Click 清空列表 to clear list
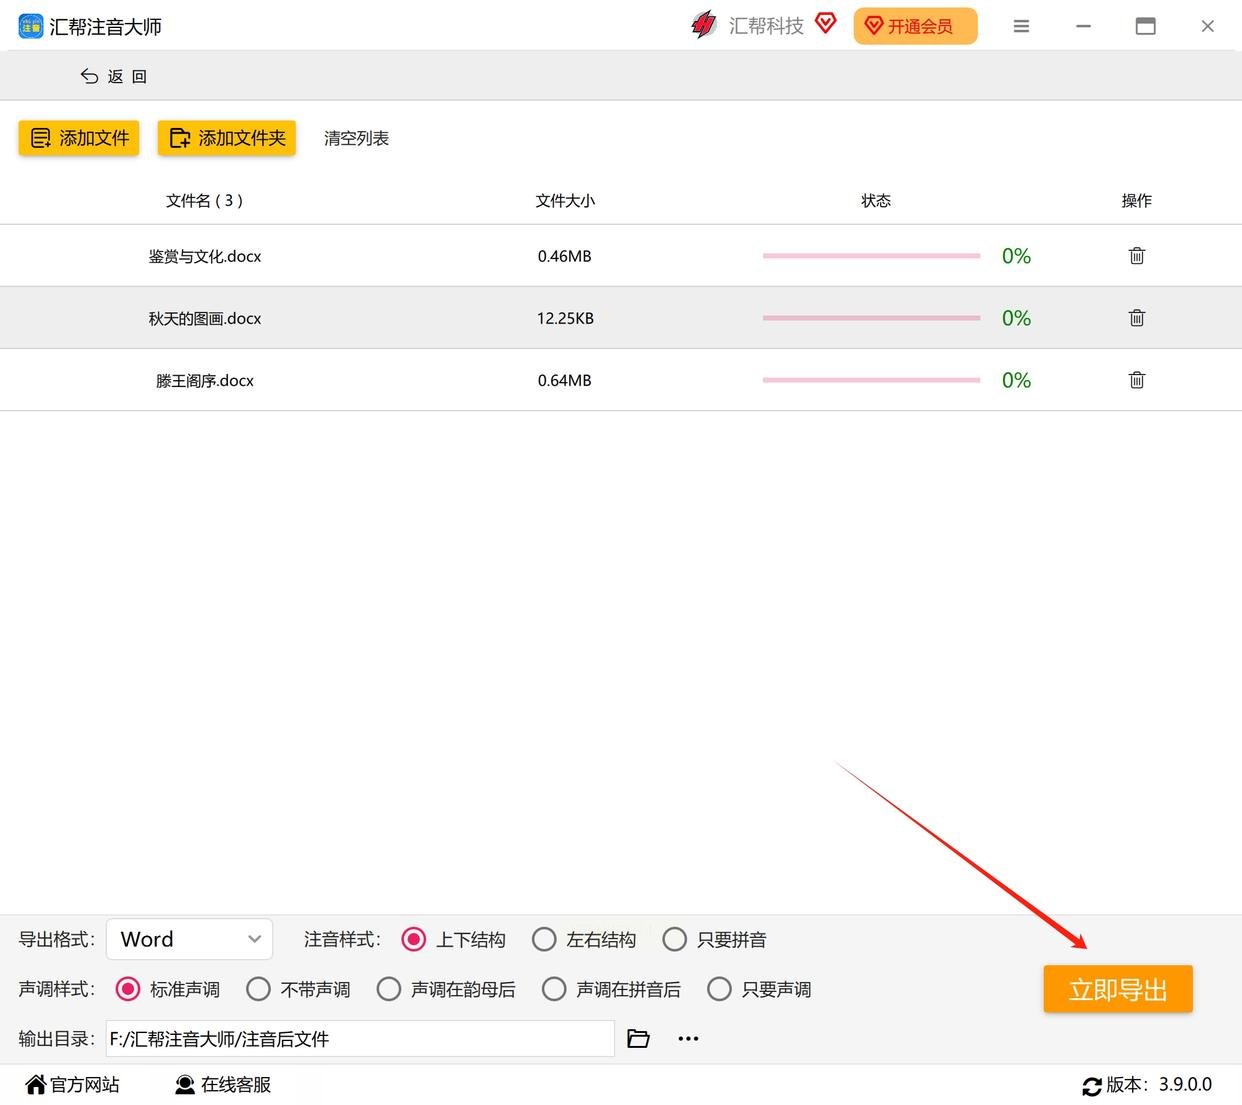Screen dimensions: 1242x1105 356,138
